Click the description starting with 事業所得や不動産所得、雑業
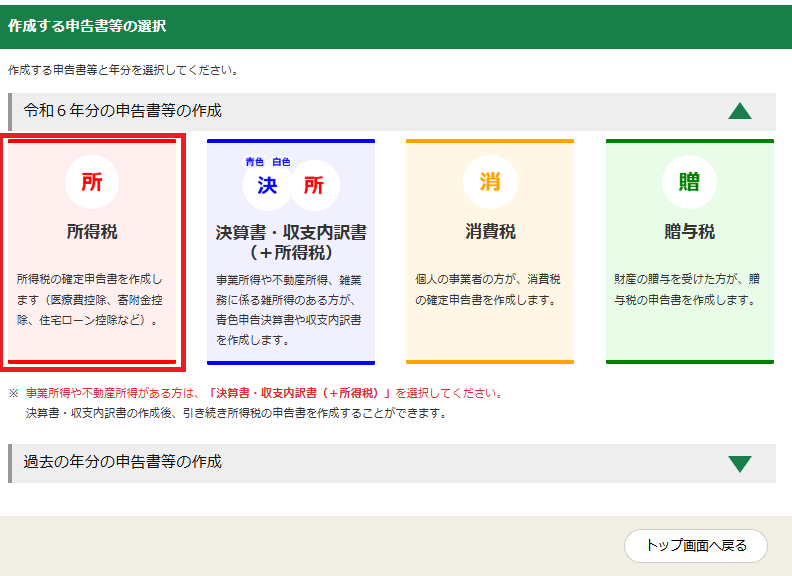The image size is (792, 576). (289, 310)
